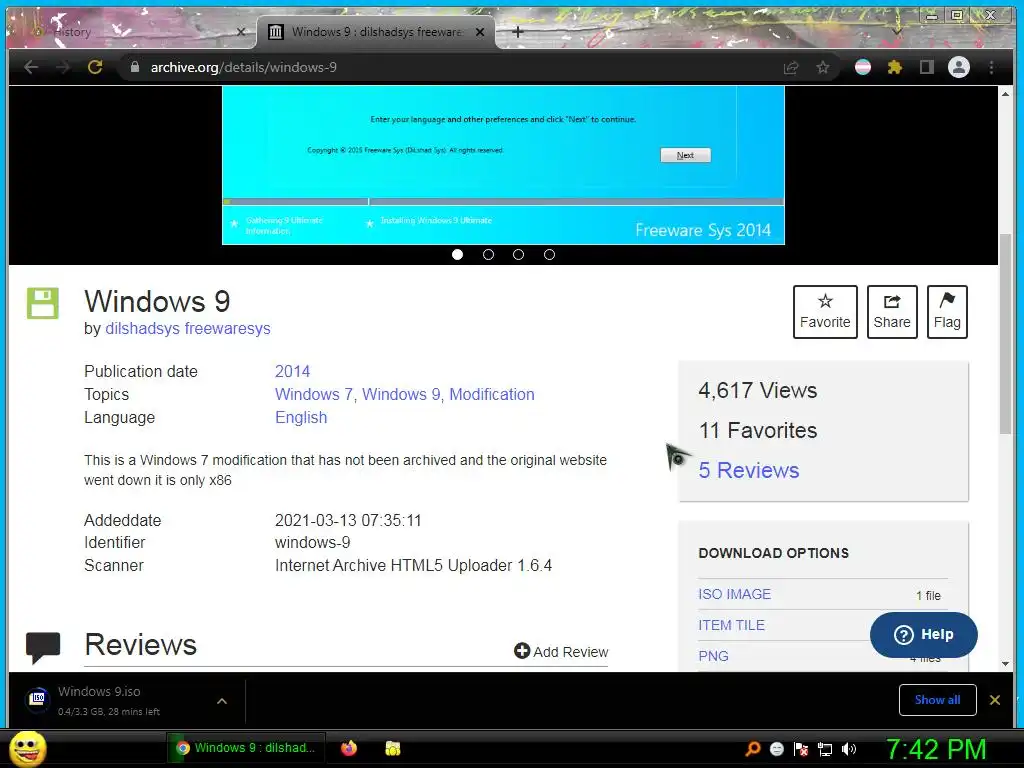The image size is (1024, 768).
Task: Click the network tray icon
Action: click(825, 749)
